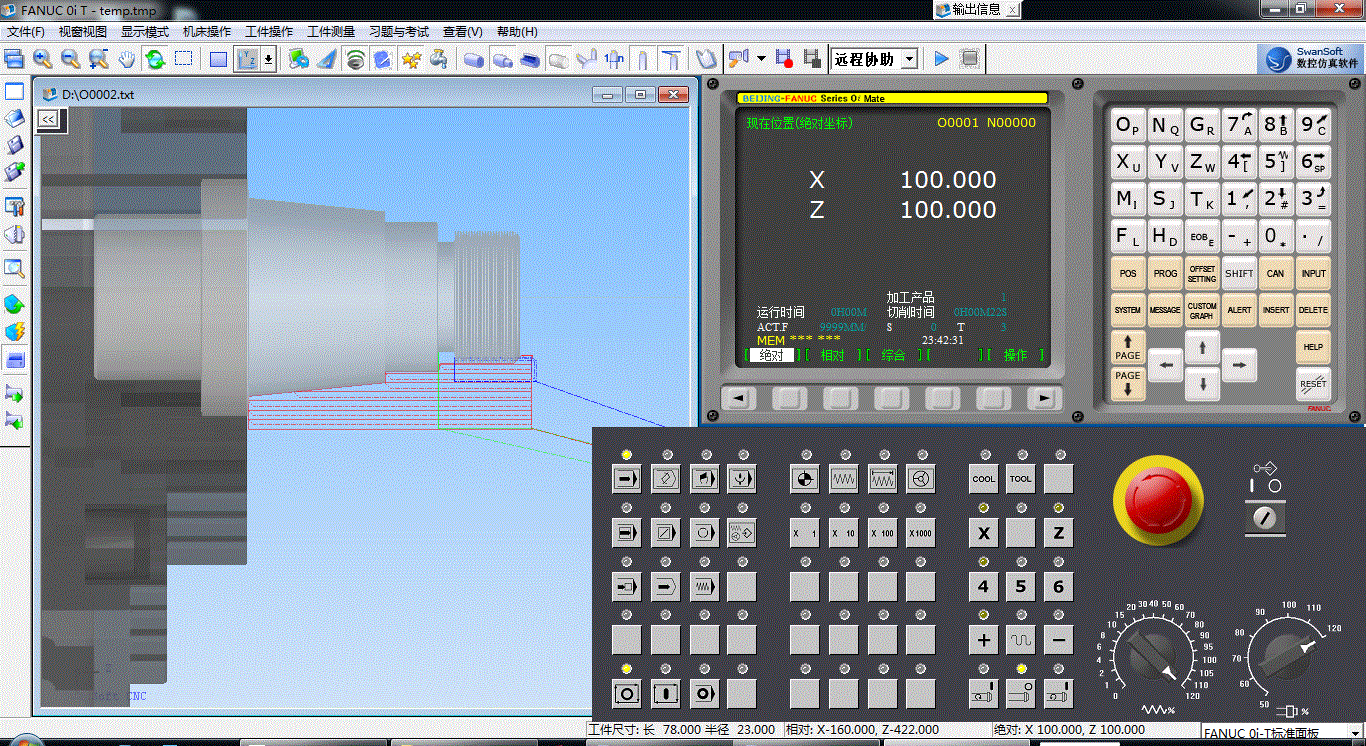Image resolution: width=1366 pixels, height=746 pixels.
Task: Click the green refresh view toolbar icon
Action: click(x=155, y=59)
